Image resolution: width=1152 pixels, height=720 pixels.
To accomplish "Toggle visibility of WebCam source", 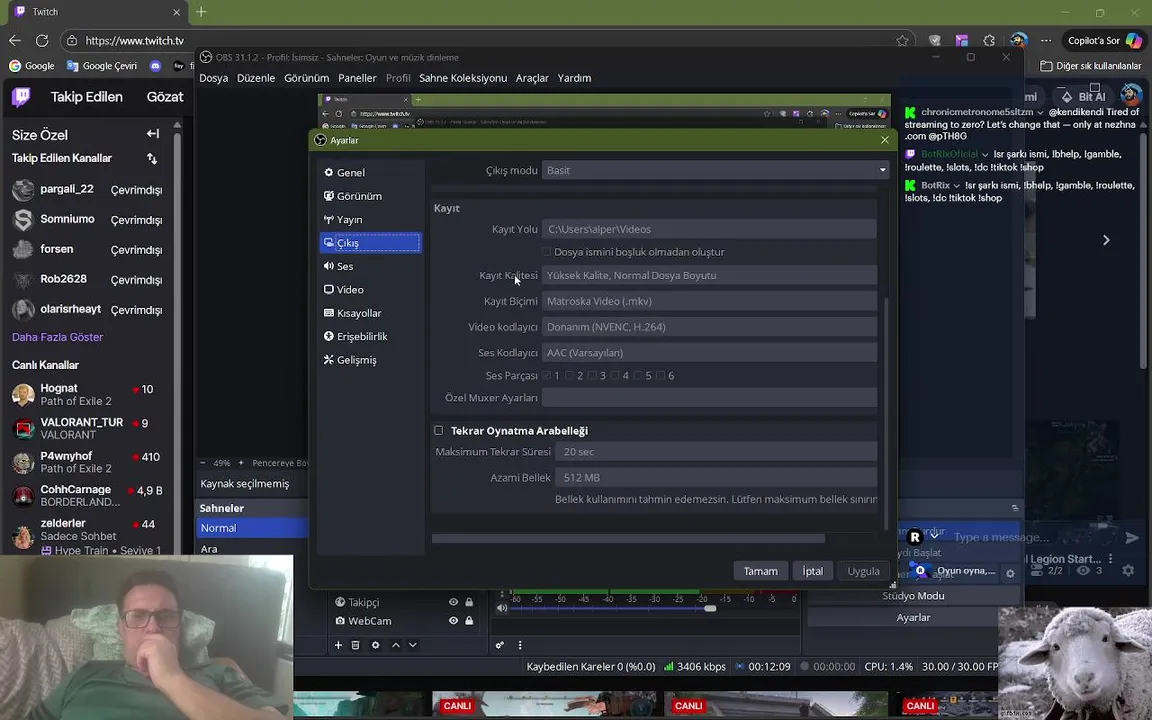I will click(453, 621).
